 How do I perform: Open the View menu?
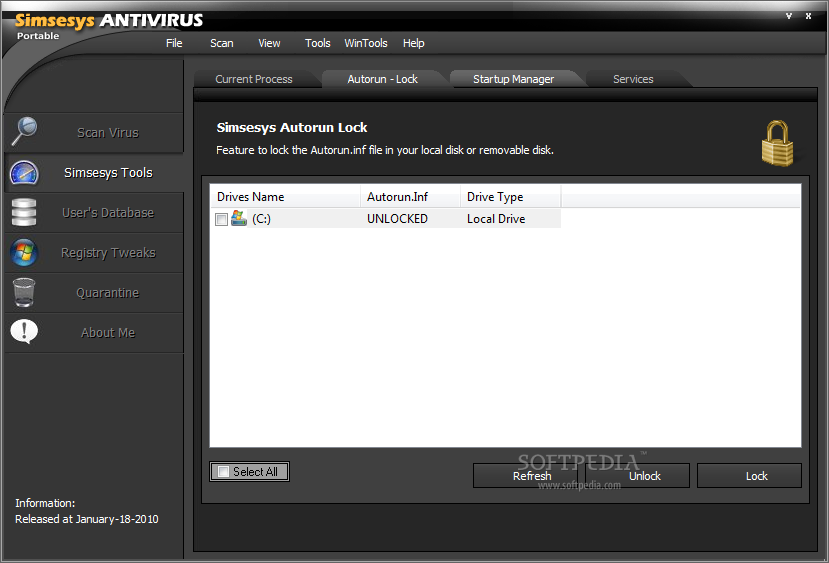[269, 43]
